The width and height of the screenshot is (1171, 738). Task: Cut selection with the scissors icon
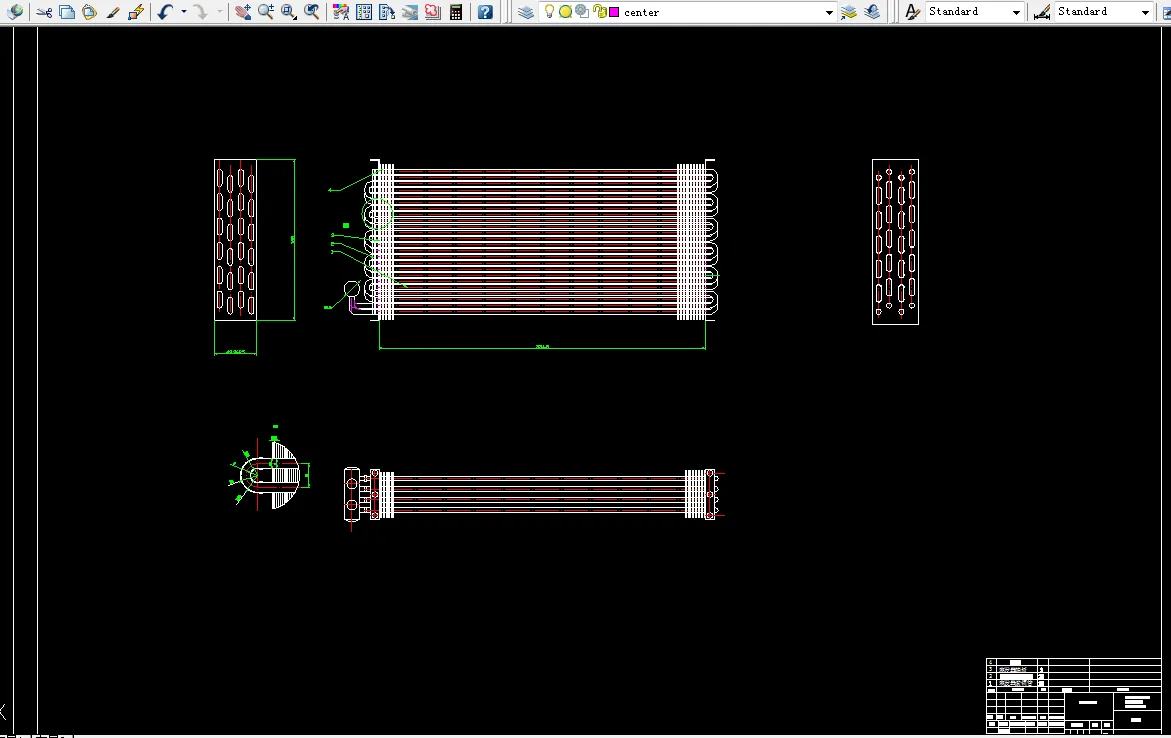point(44,12)
